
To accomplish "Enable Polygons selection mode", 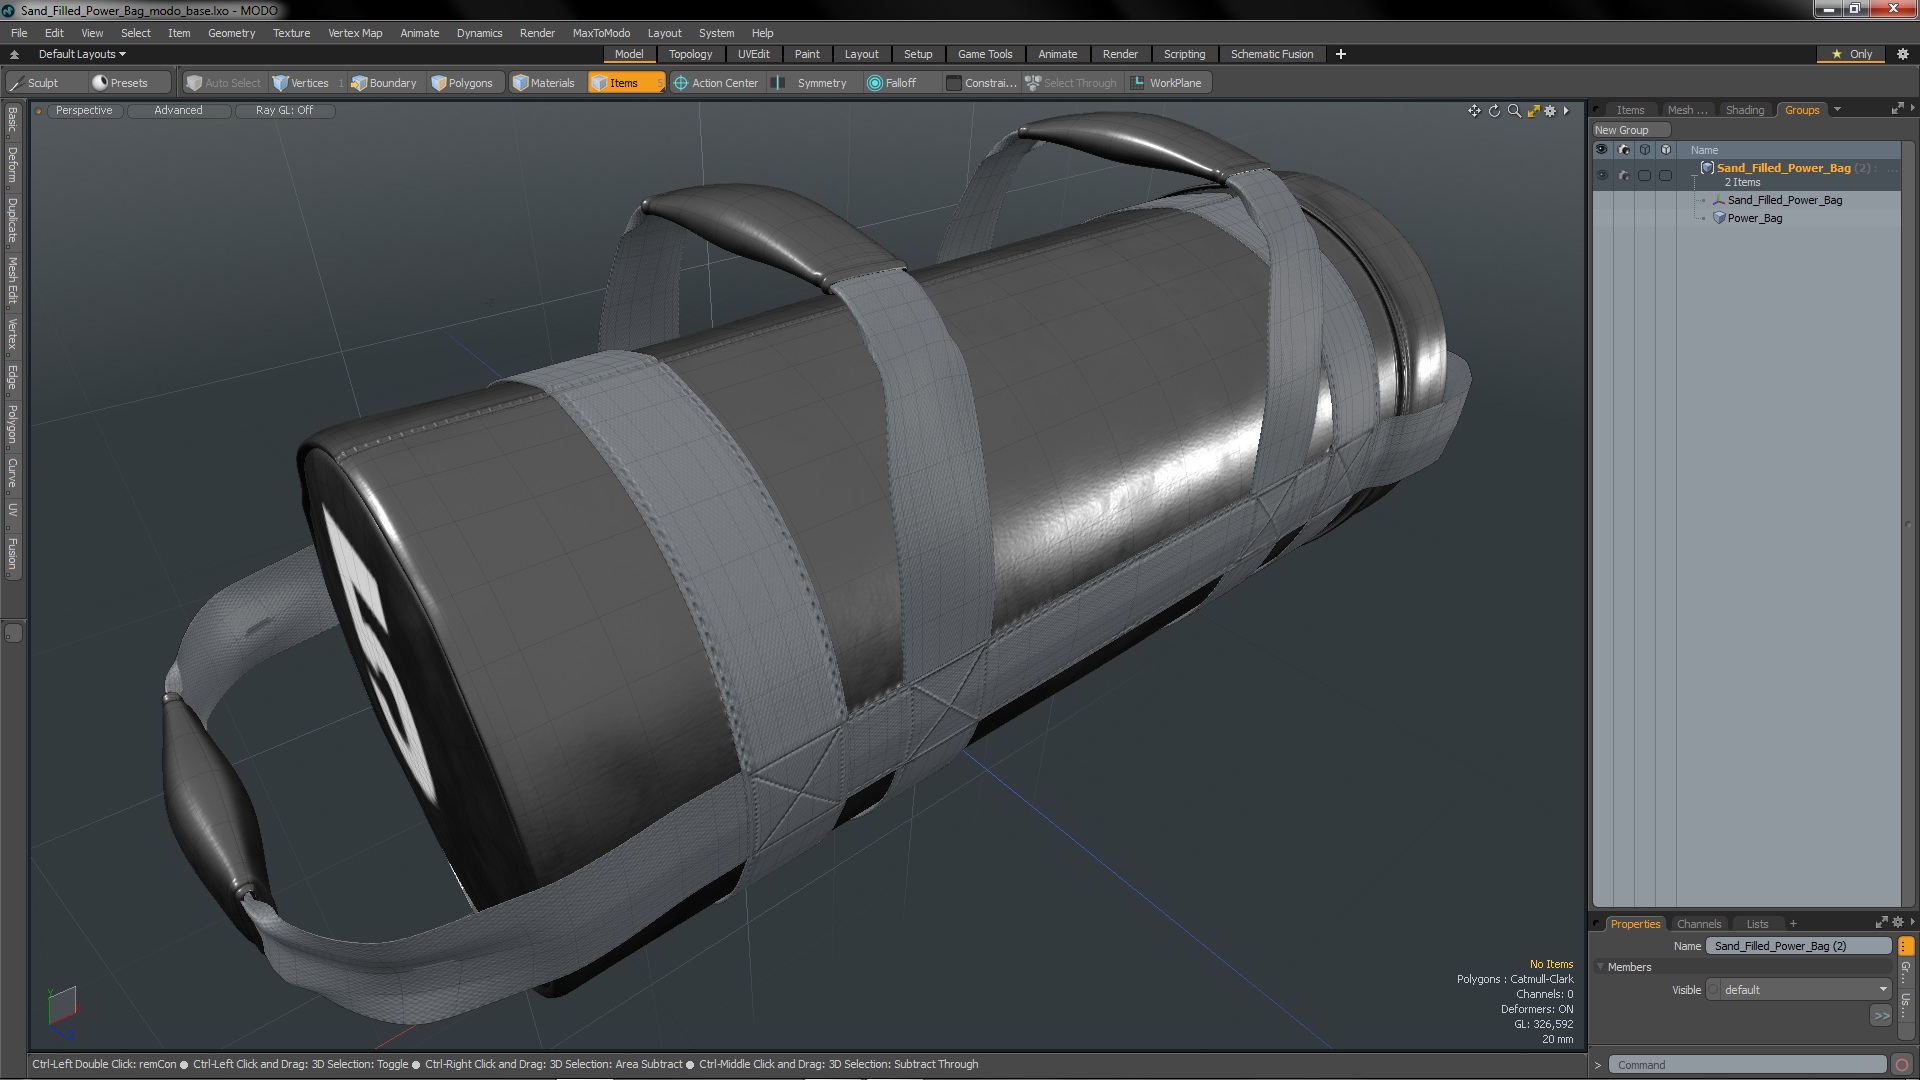I will 462,83.
